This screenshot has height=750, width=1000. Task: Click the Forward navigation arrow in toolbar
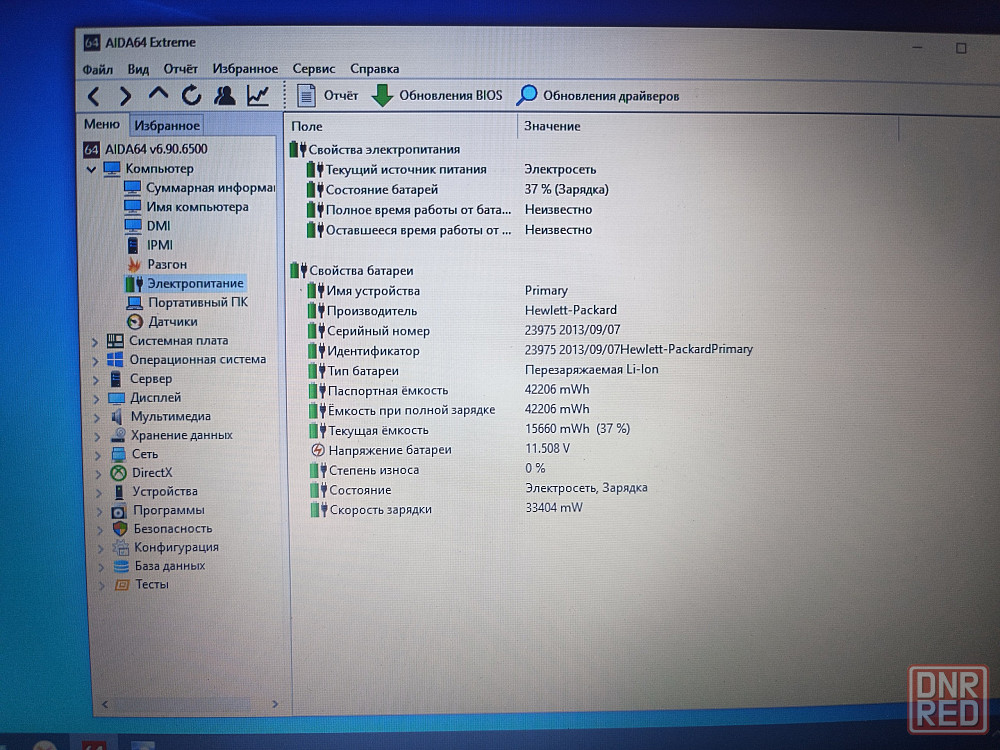[125, 96]
